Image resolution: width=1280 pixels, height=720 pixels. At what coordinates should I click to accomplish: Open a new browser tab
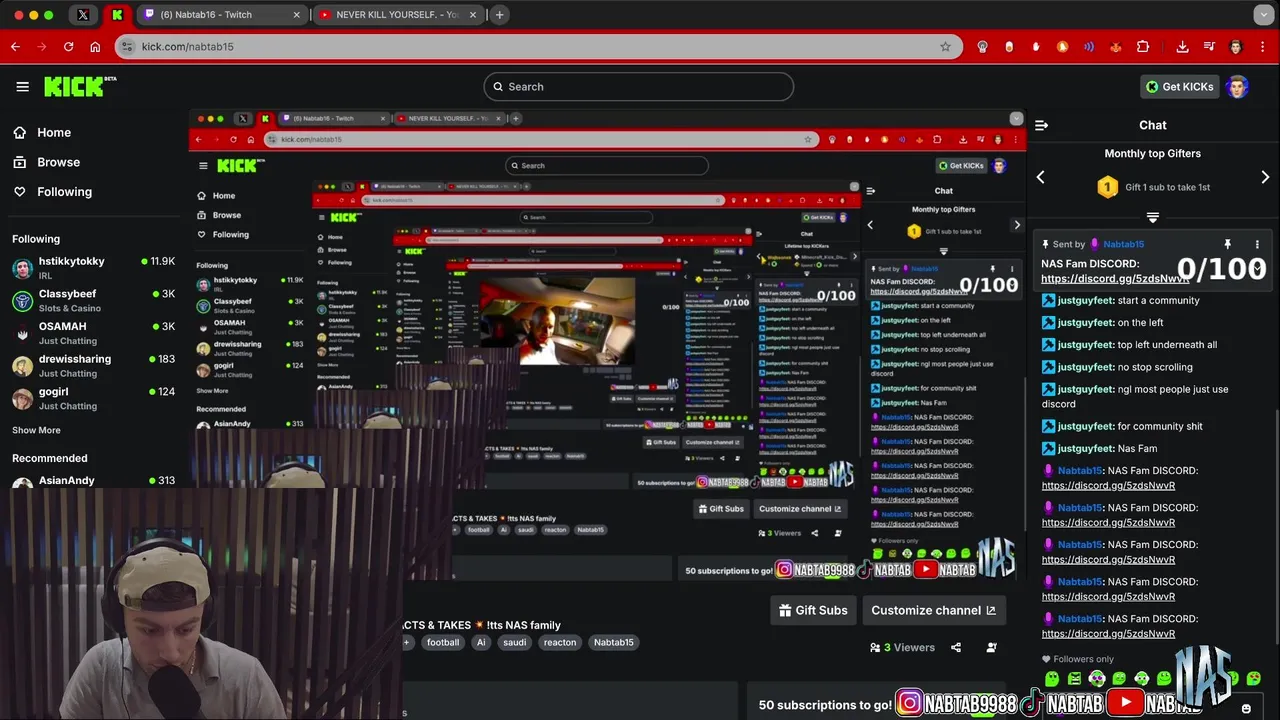[499, 15]
